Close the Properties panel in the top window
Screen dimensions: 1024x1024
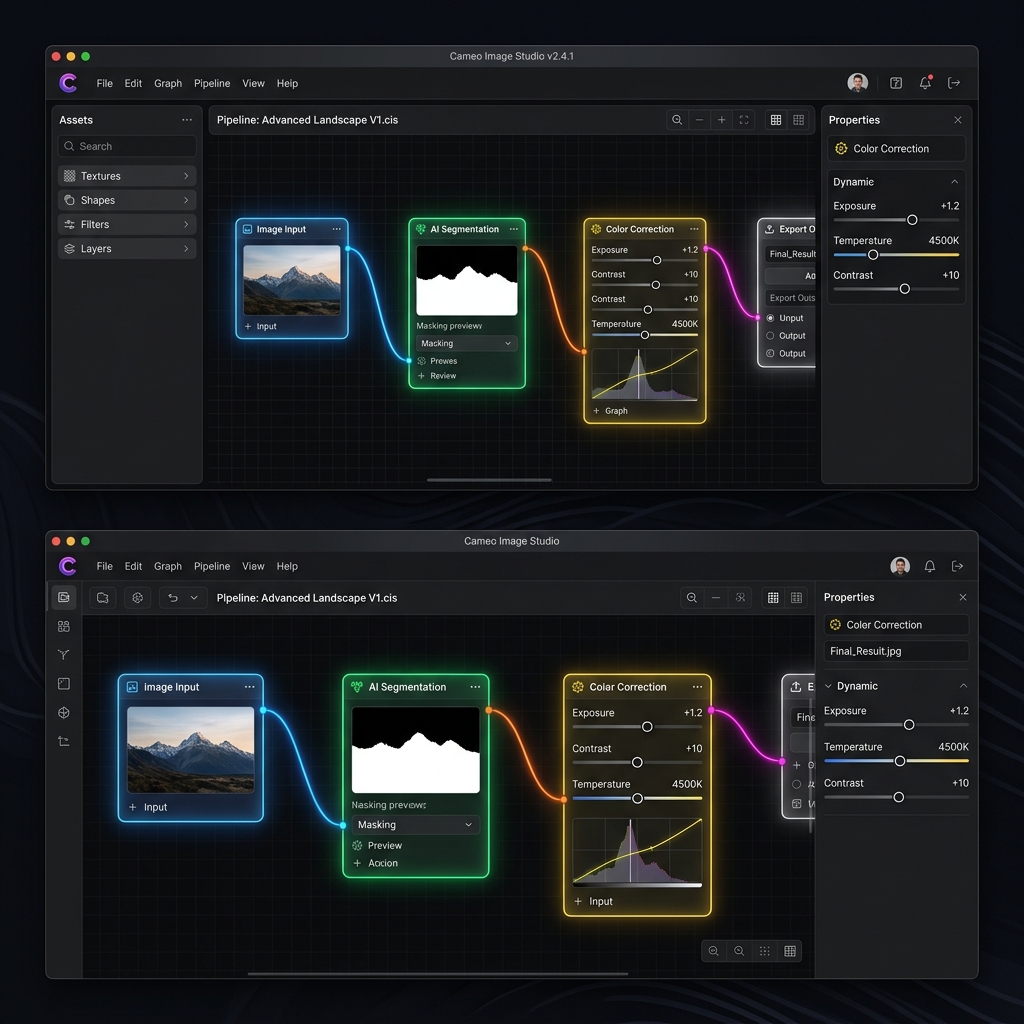click(x=957, y=120)
